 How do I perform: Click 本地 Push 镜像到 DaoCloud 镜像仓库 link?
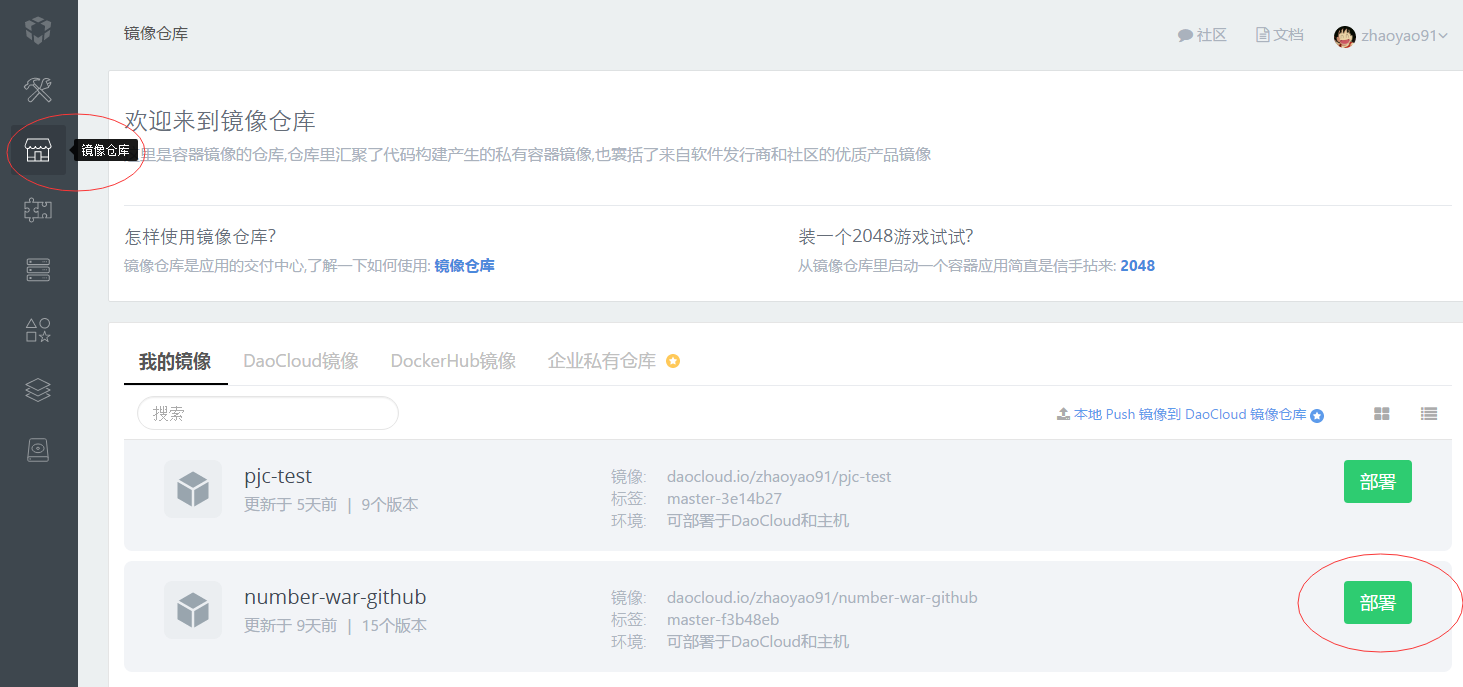1190,414
